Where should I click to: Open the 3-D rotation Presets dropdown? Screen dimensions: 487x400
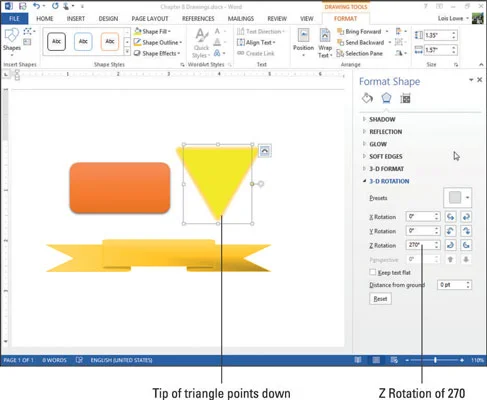[457, 198]
